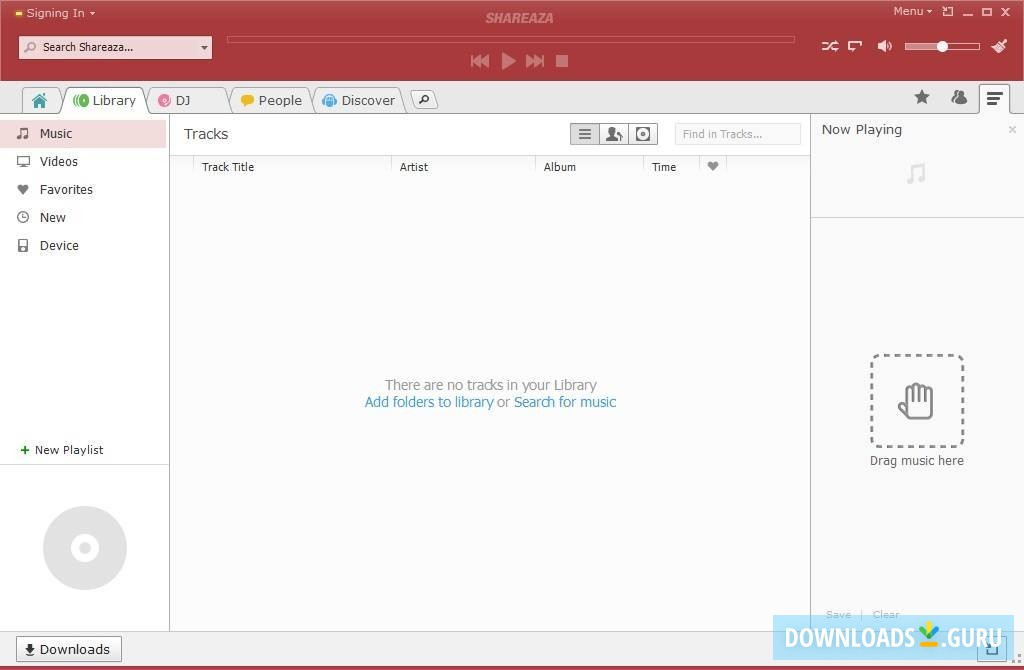Open the DJ tab
Viewport: 1024px width, 670px height.
click(188, 101)
